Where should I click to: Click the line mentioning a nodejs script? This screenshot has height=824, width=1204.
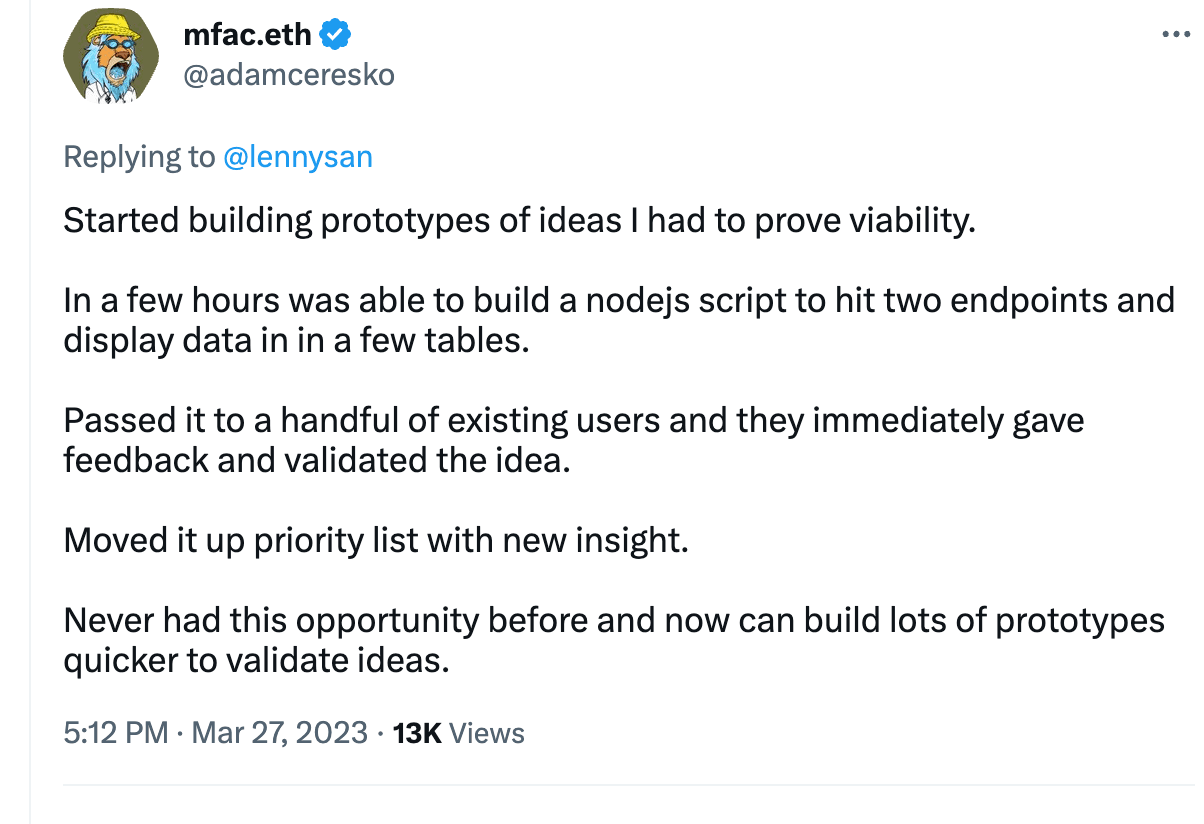point(618,300)
